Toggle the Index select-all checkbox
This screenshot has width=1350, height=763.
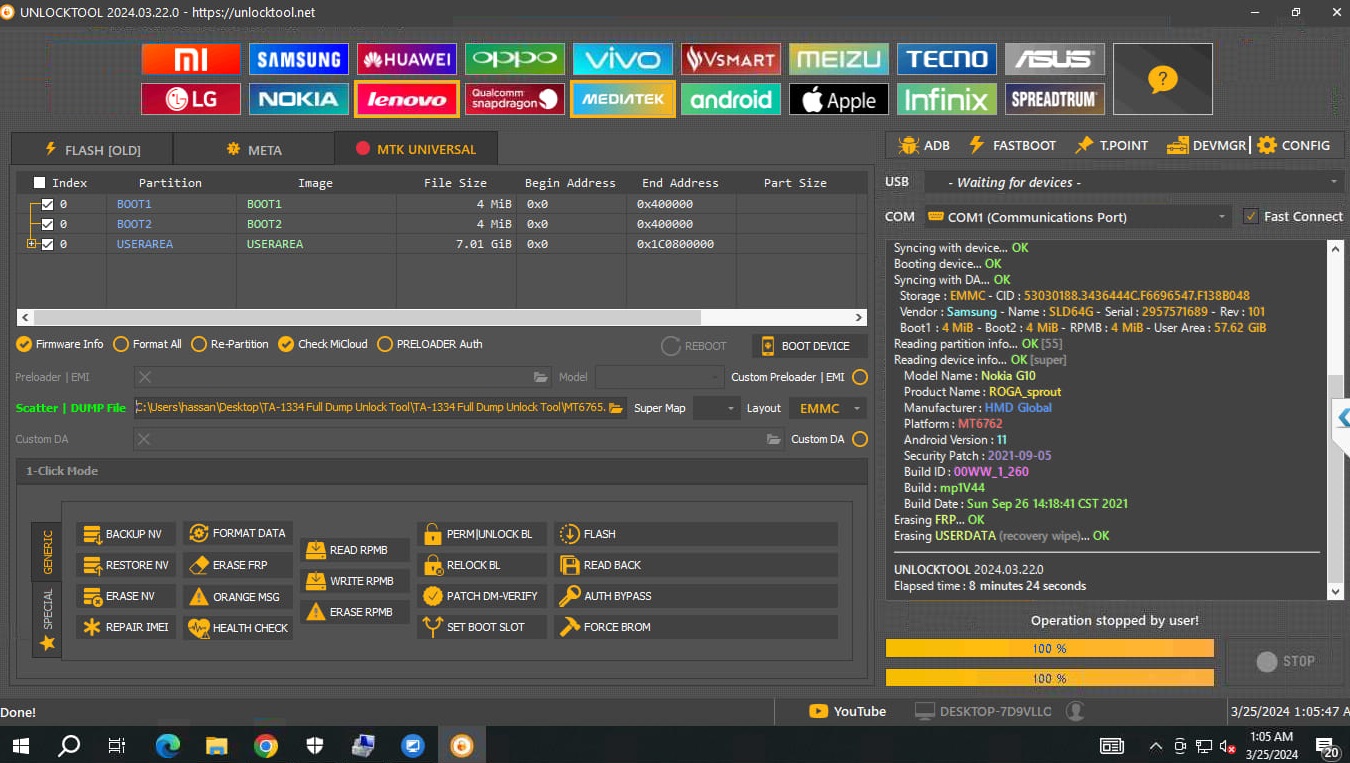coord(39,183)
